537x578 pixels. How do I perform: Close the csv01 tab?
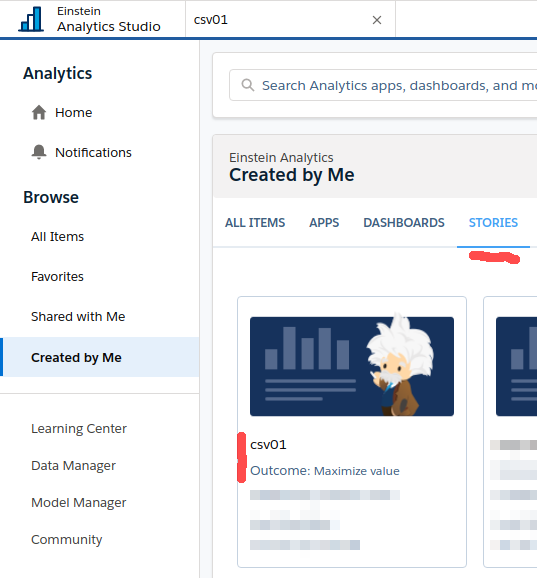377,20
